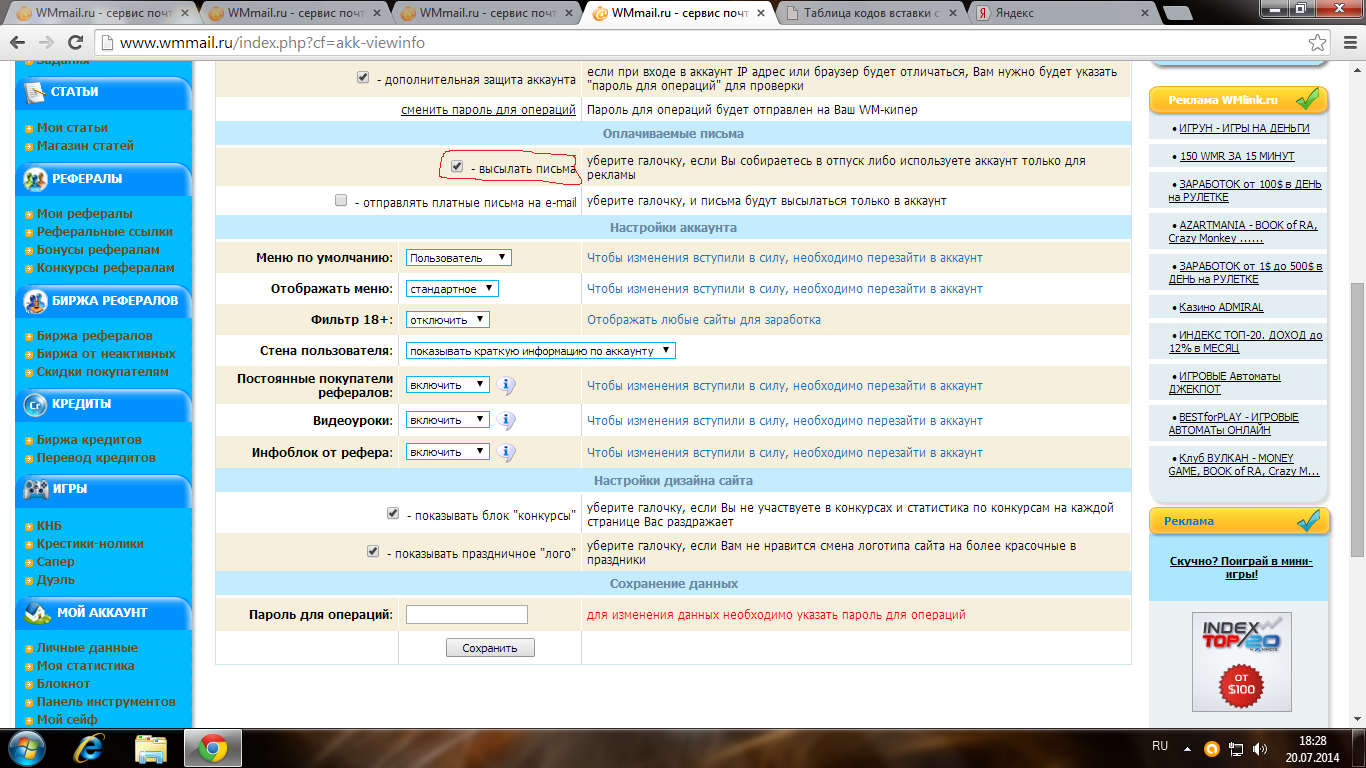Open Постоянные покупатели рефералов dropdown

pyautogui.click(x=448, y=385)
